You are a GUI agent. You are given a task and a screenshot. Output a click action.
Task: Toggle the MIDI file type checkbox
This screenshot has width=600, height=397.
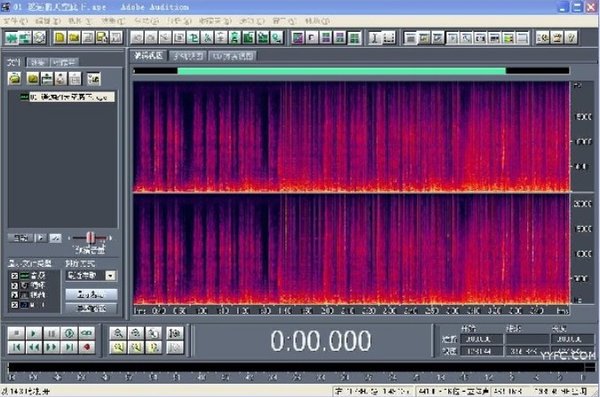click(15, 305)
